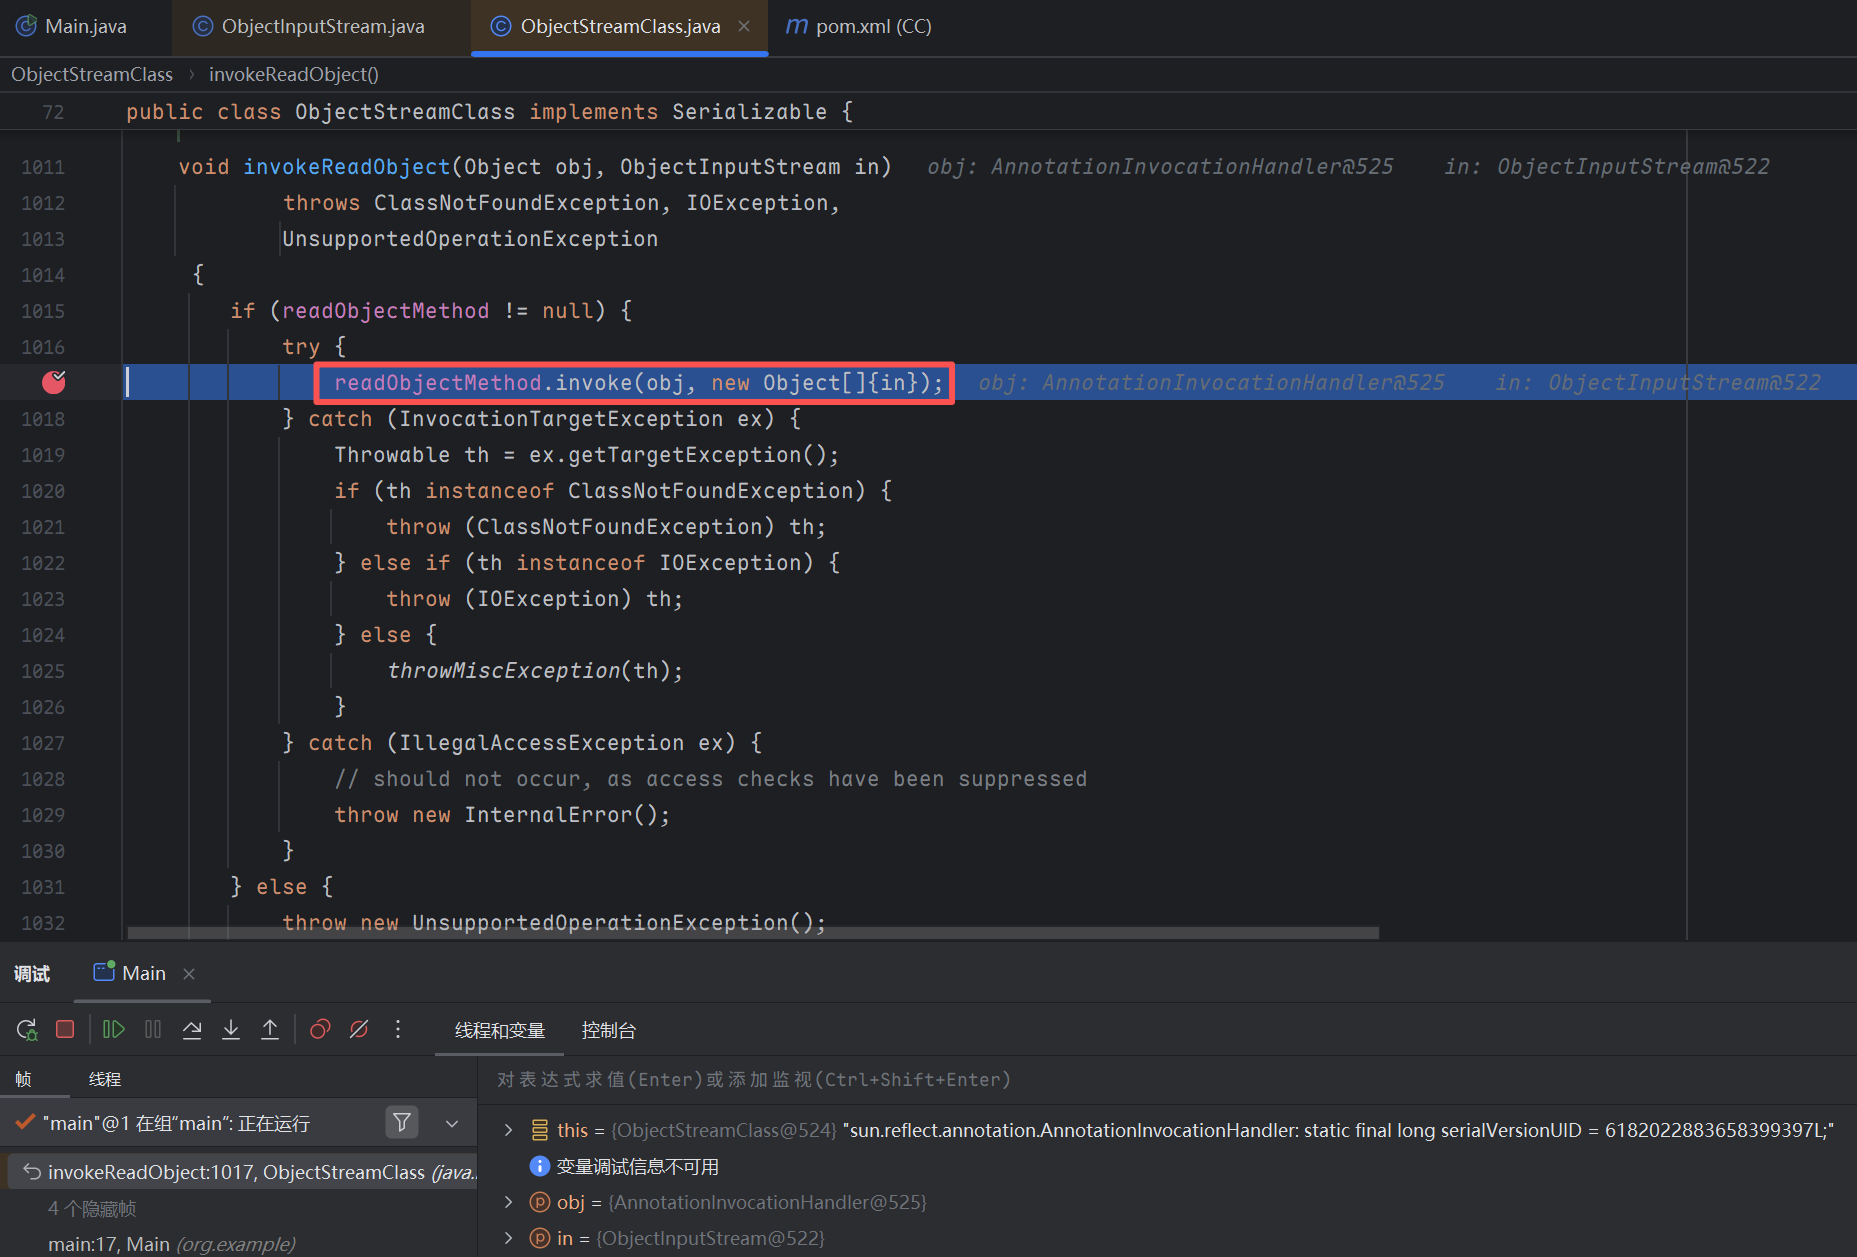Switch to the ObjectInputStream.java tab
Screen dimensions: 1857x1257
[x=322, y=26]
